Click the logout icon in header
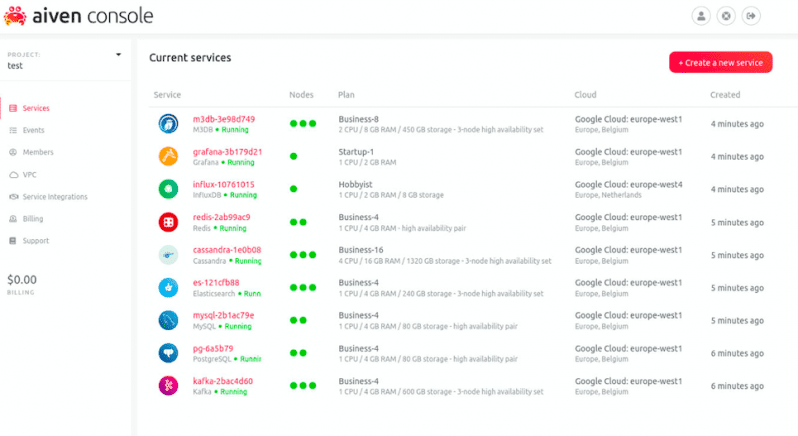The width and height of the screenshot is (798, 436). [x=752, y=16]
